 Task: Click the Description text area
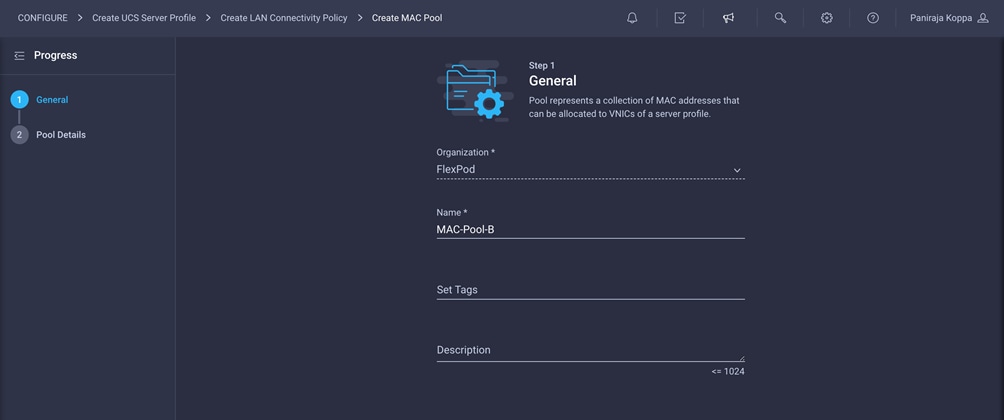(x=590, y=351)
